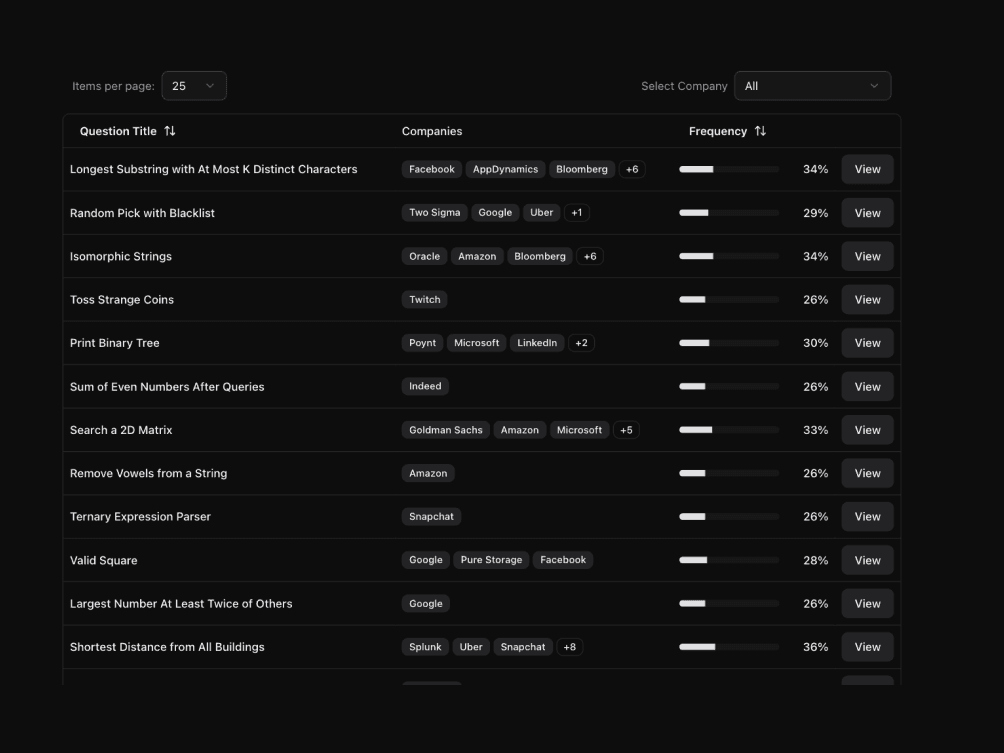The image size is (1004, 753).
Task: Expand +8 companies for Shortest Distance row
Action: click(x=569, y=647)
